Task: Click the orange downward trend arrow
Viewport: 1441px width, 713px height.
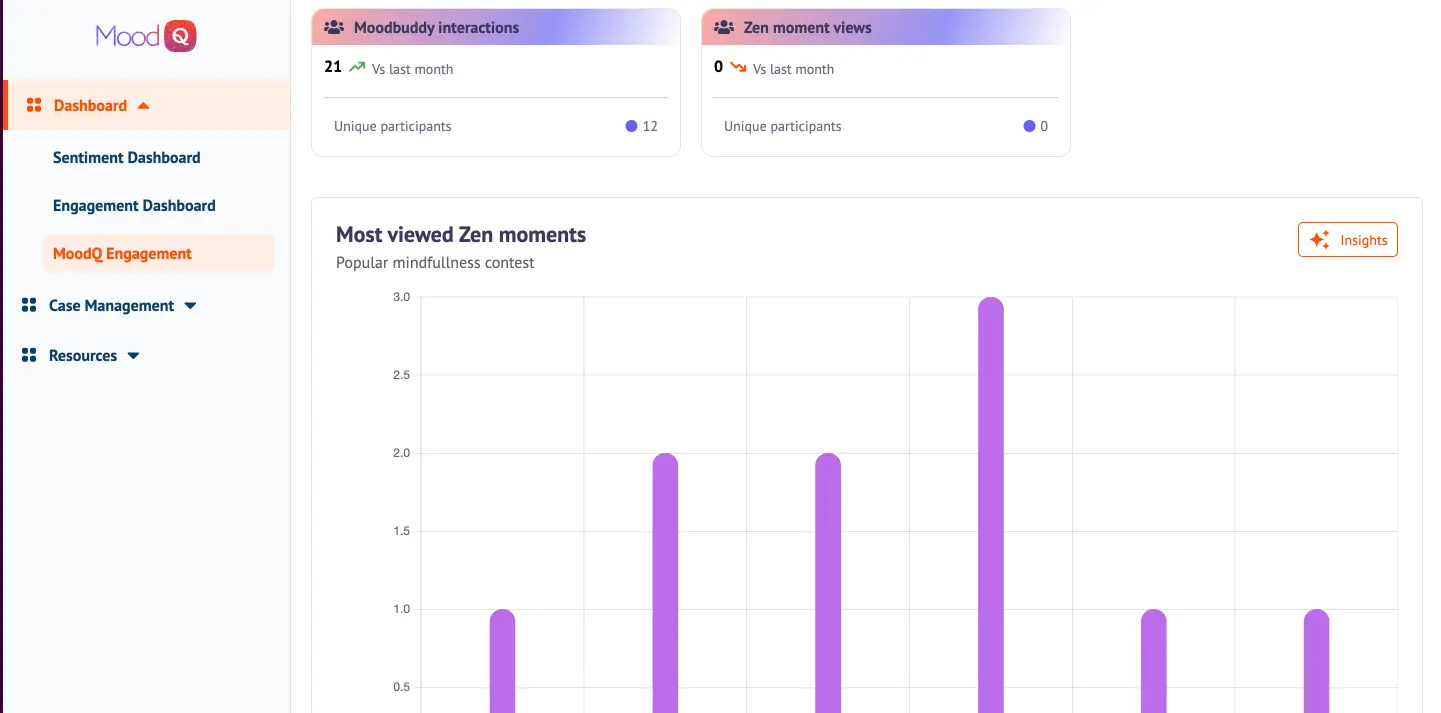Action: coord(738,68)
